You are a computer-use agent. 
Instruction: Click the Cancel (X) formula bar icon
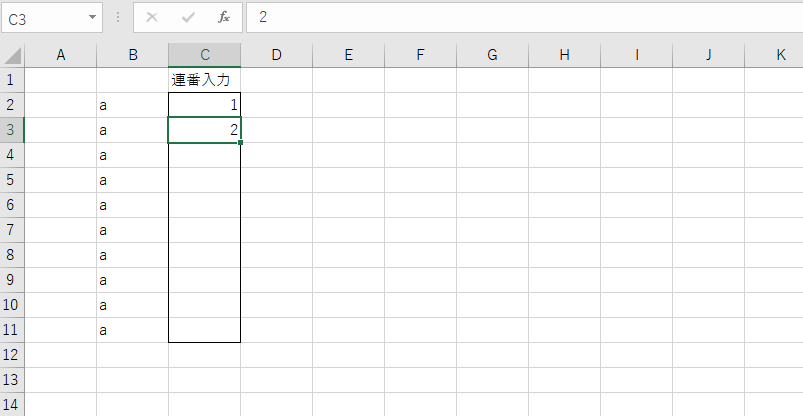(152, 18)
